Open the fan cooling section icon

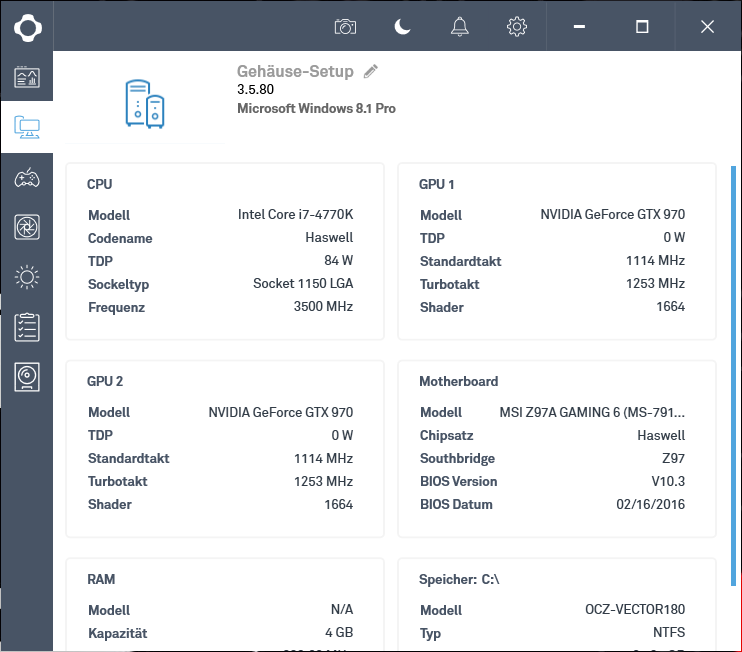point(27,227)
